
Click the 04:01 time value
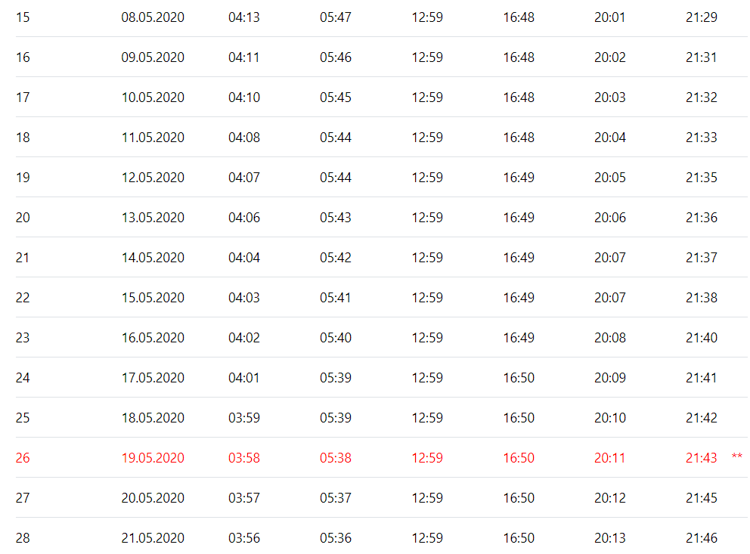point(244,378)
